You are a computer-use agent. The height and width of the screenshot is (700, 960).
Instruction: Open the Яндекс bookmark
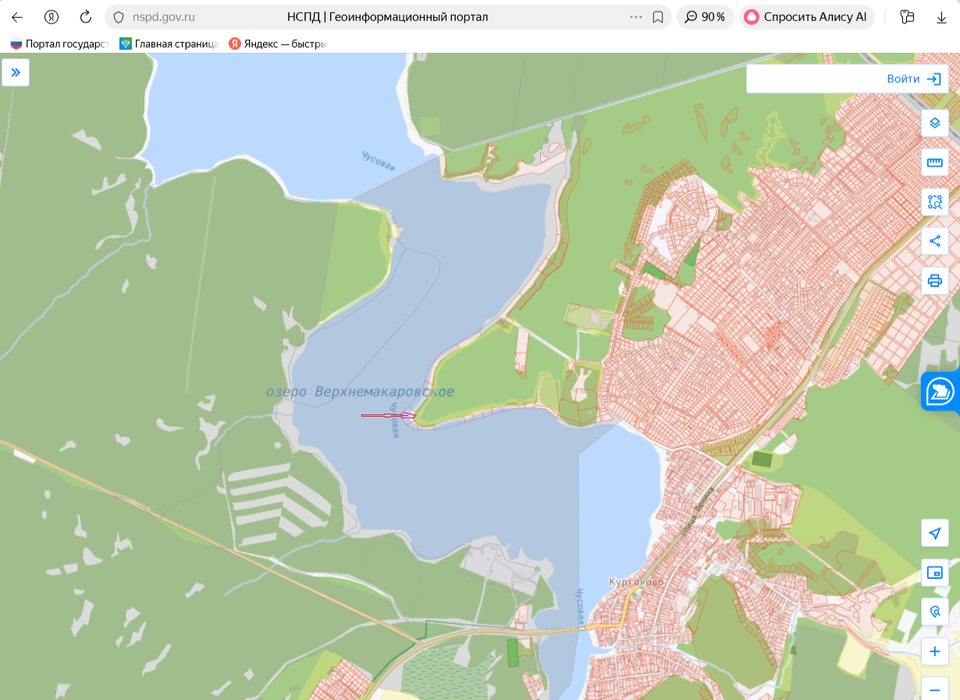point(279,43)
